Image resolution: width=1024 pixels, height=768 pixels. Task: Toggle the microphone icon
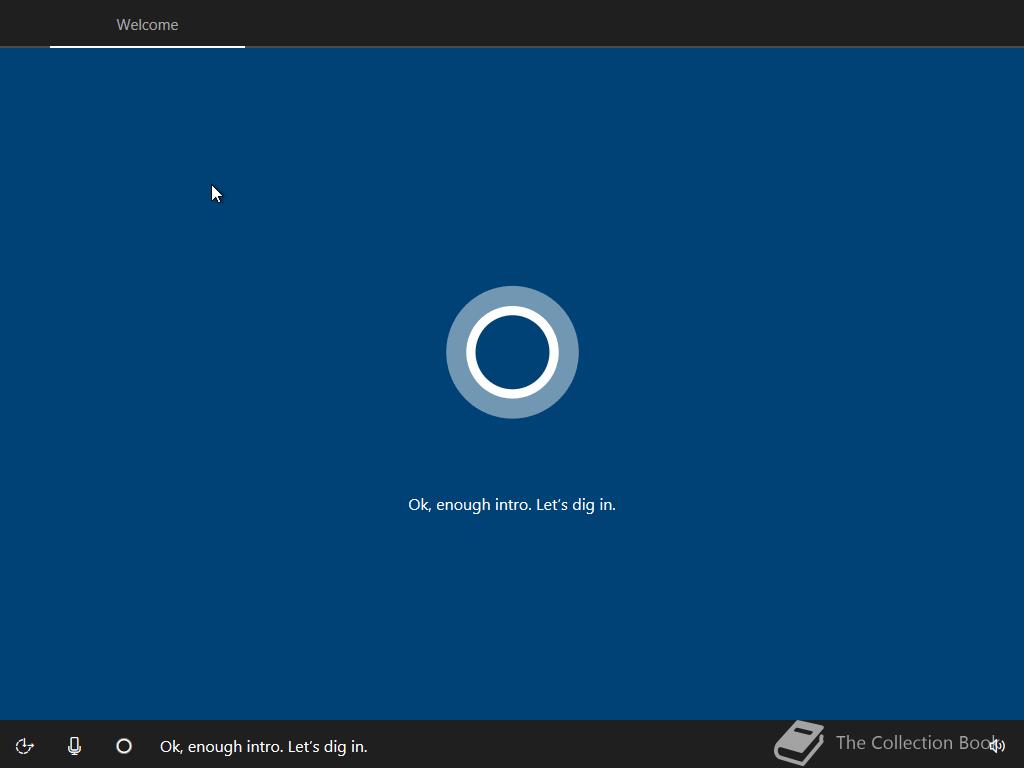tap(74, 746)
